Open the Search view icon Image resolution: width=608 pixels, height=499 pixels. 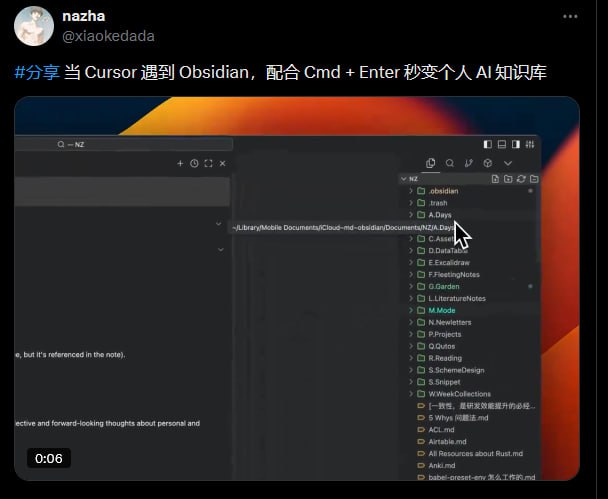pyautogui.click(x=450, y=163)
